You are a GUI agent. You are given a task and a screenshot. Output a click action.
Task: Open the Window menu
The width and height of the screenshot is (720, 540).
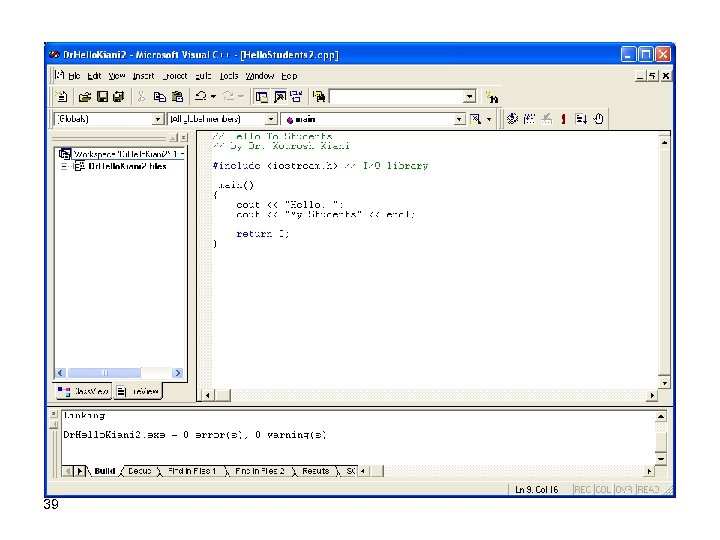[260, 76]
